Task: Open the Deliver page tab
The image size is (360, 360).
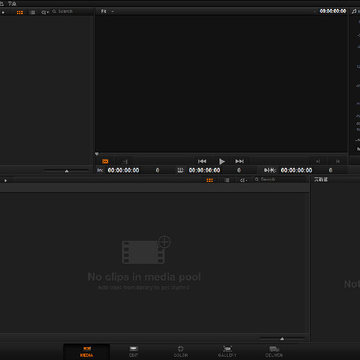Action: pos(274,352)
